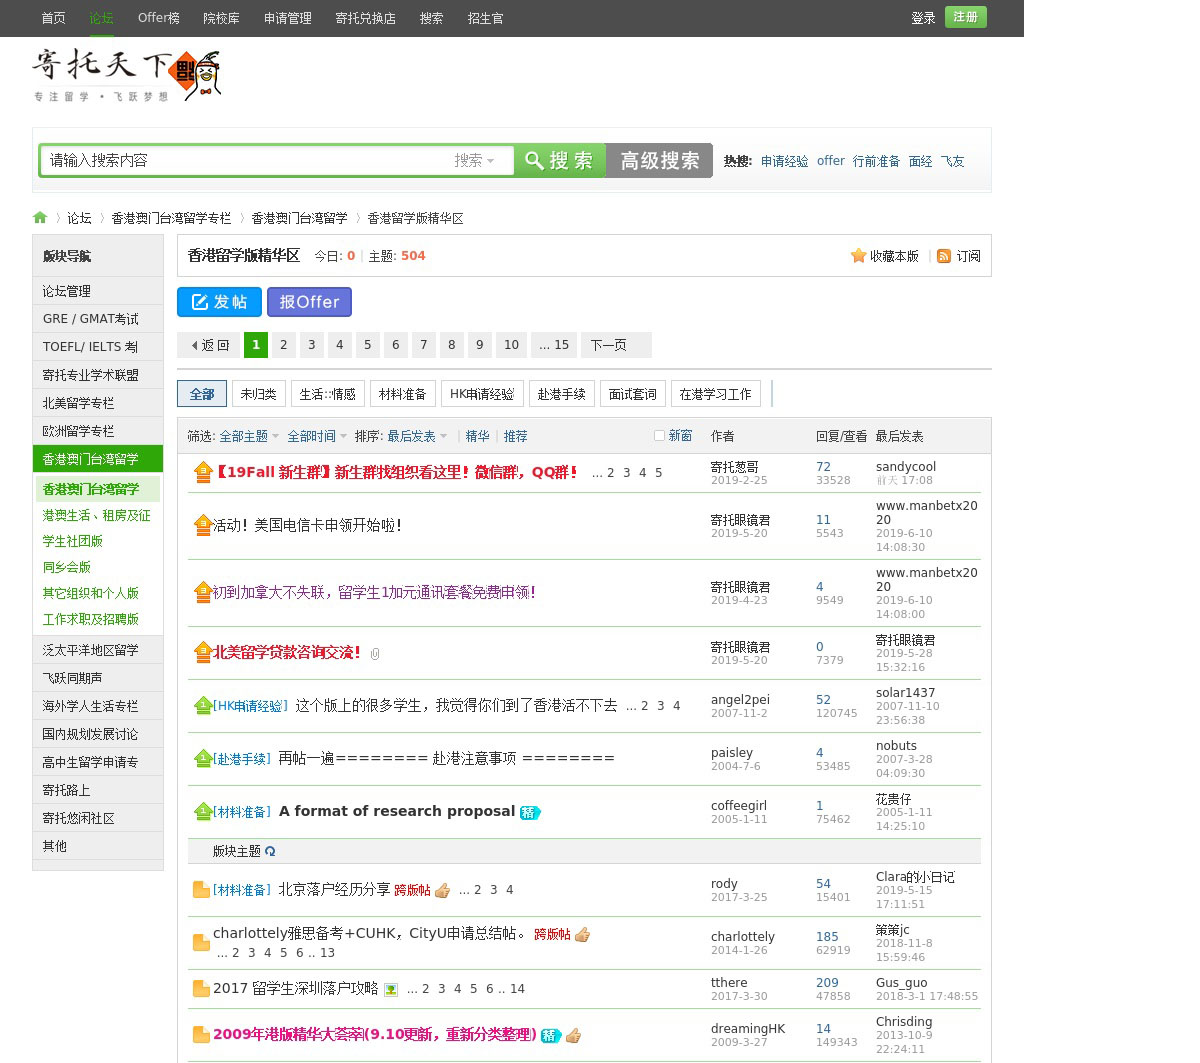Click pinned icon of 北美留学贷款咨询交流 thread
1200x1063 pixels.
coord(202,653)
